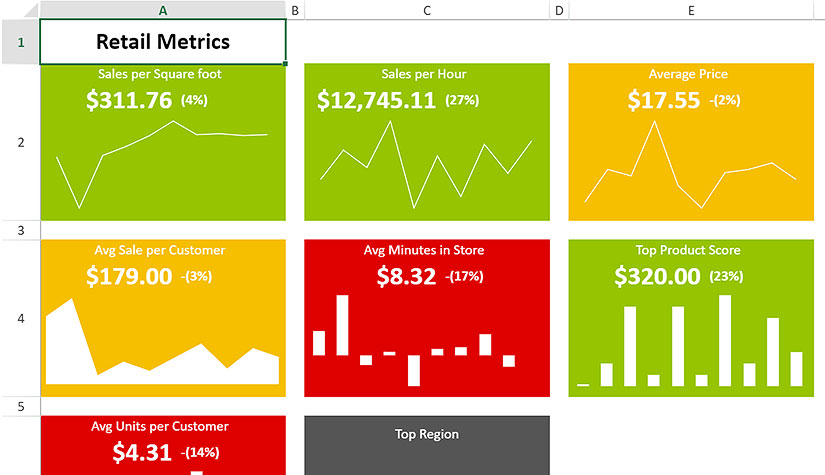The width and height of the screenshot is (825, 475).
Task: Select the Retail Metrics title cell
Action: pos(163,42)
